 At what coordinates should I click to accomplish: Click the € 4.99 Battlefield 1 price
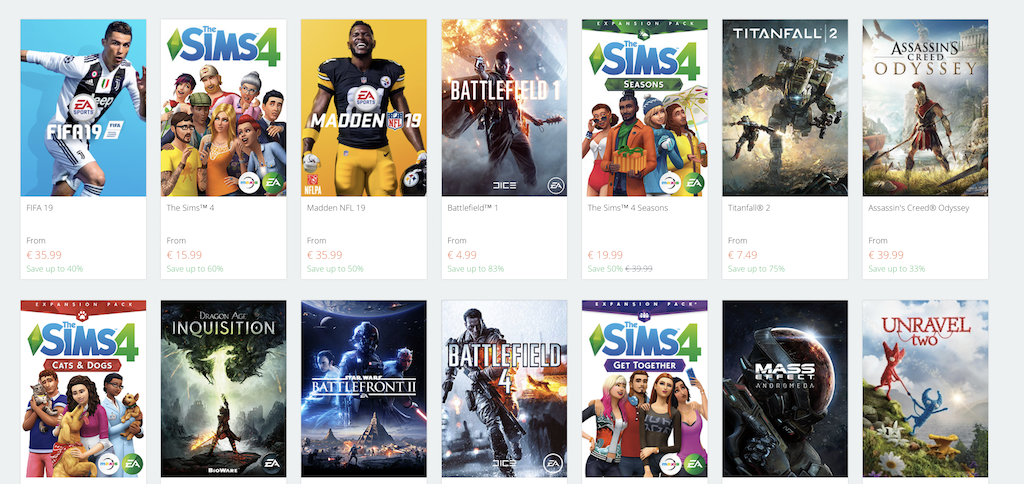[462, 255]
